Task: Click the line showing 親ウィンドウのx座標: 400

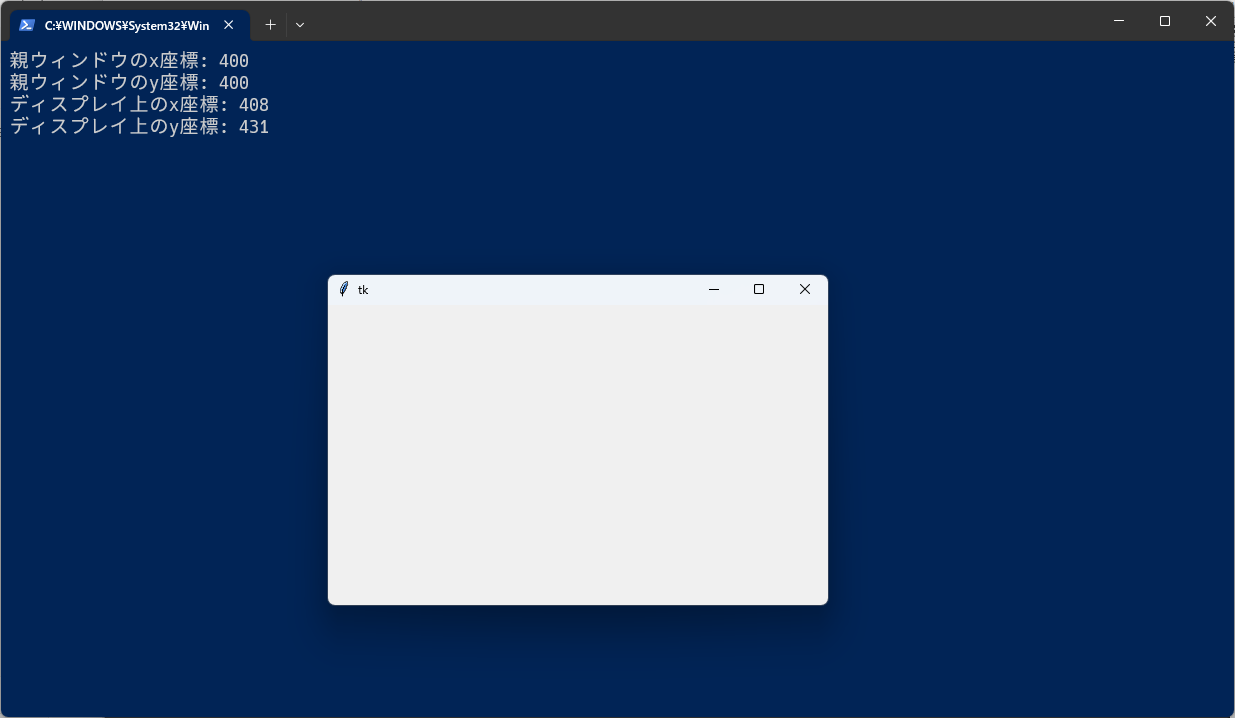Action: (128, 60)
